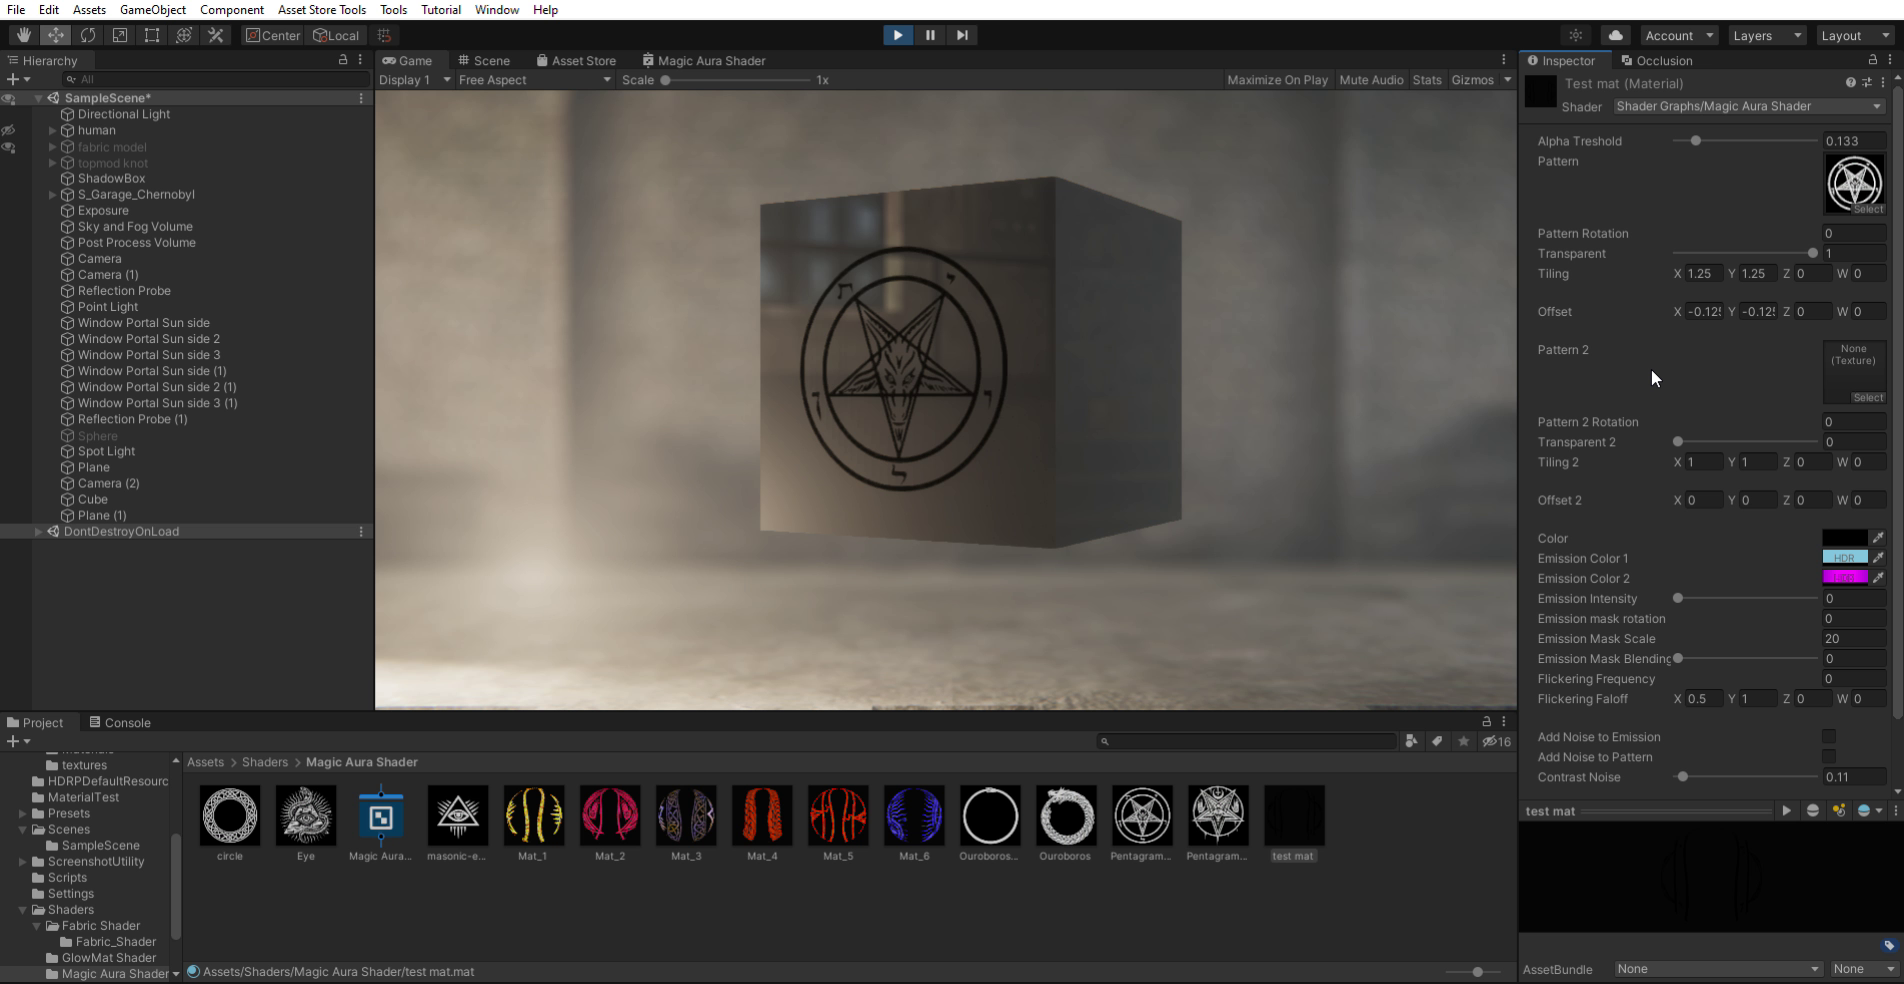Viewport: 1904px width, 984px height.
Task: Click search by label icon in Project
Action: 1437,741
